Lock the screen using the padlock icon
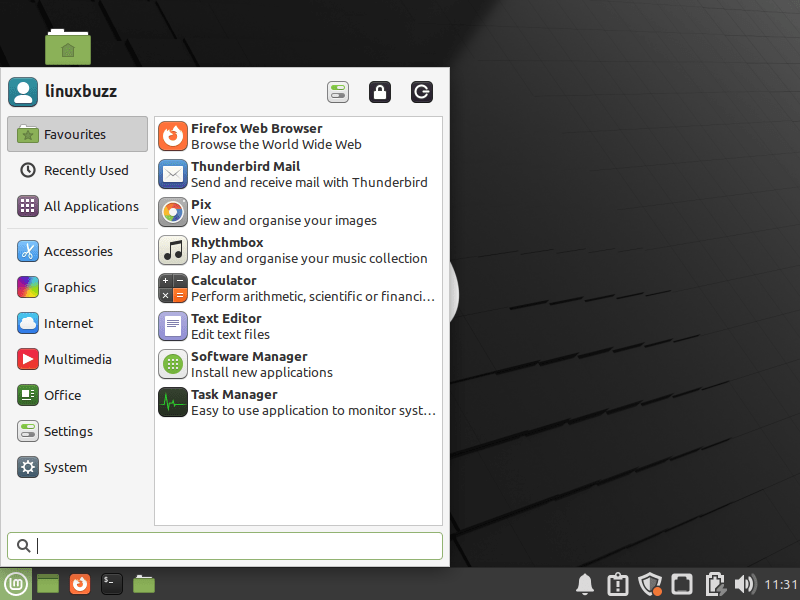The height and width of the screenshot is (600, 800). 379,91
